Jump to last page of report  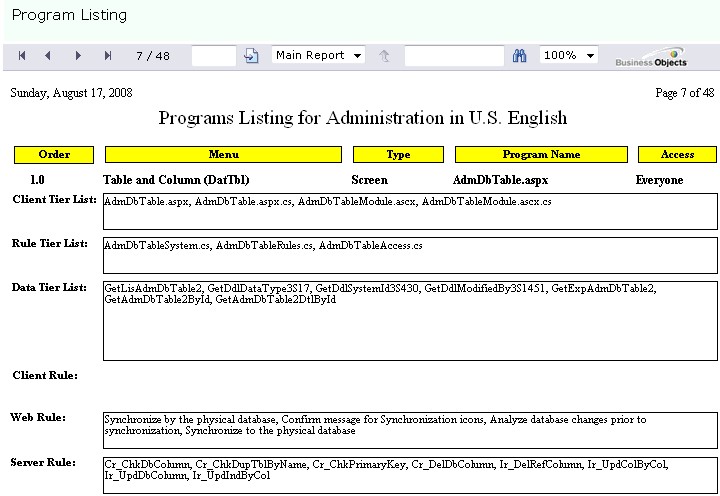108,56
